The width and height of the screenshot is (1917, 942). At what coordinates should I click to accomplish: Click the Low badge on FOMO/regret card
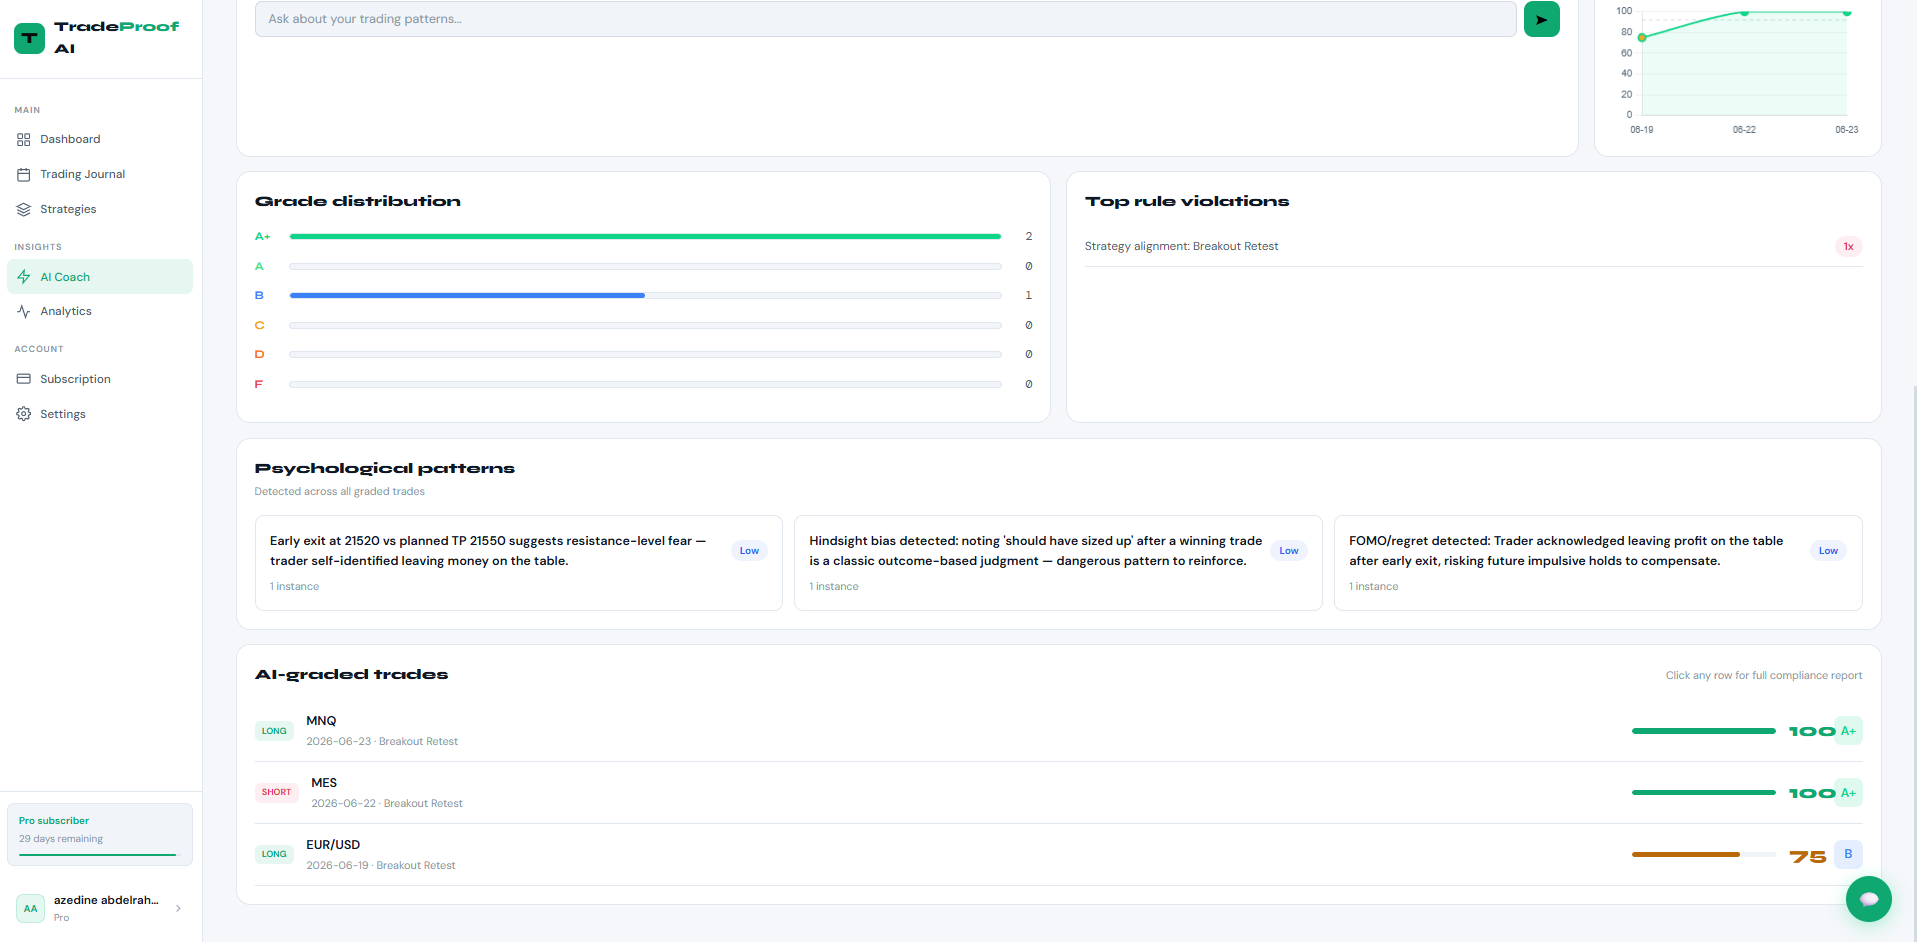1828,551
